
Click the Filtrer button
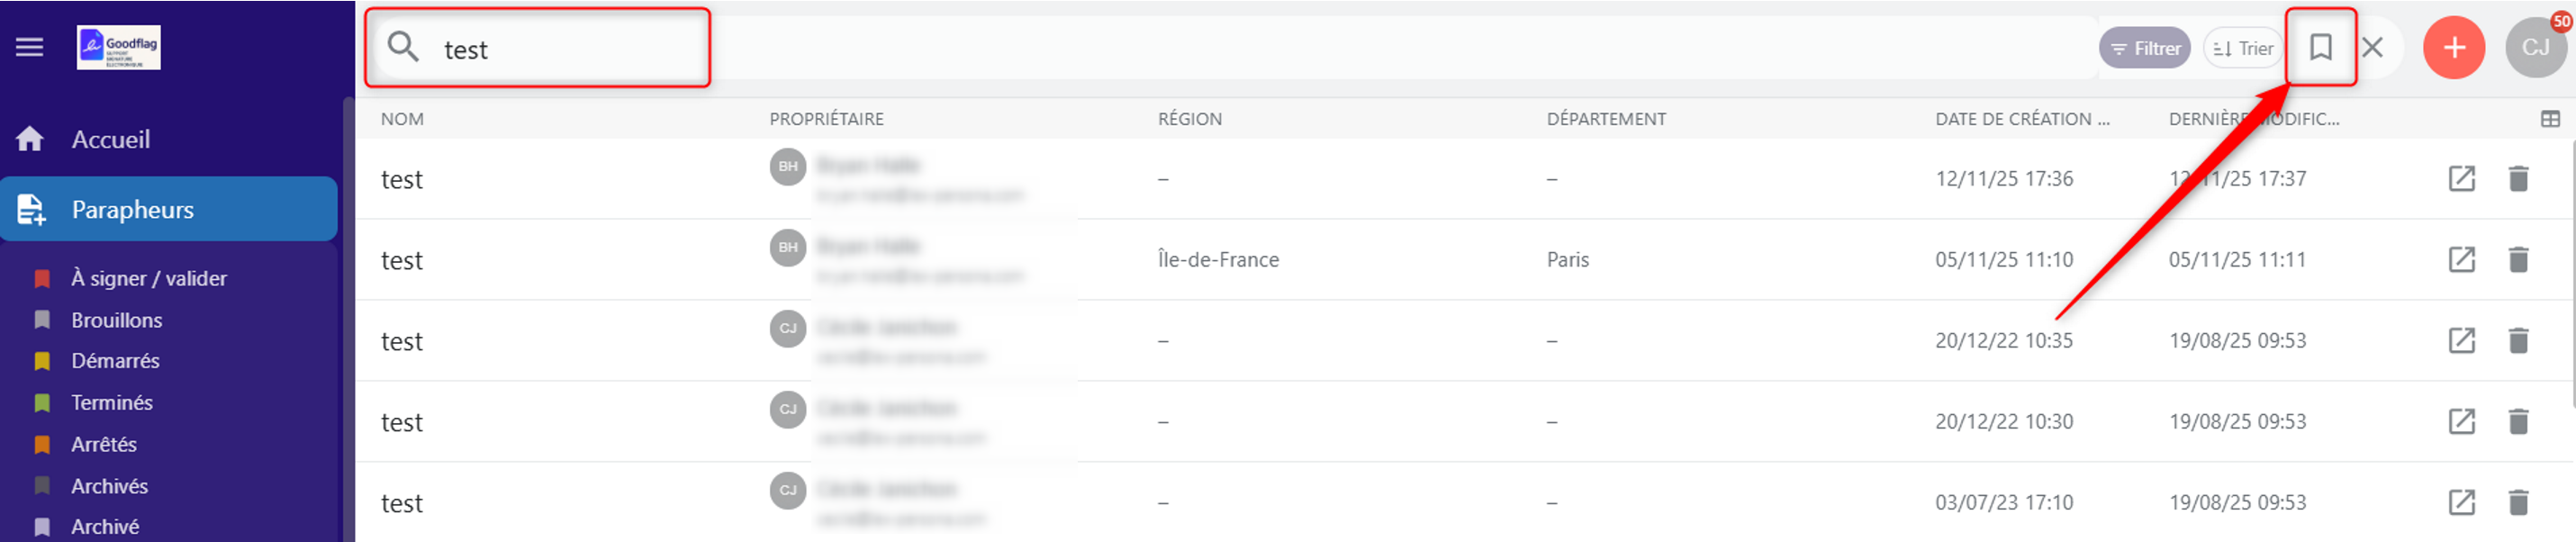click(2144, 48)
